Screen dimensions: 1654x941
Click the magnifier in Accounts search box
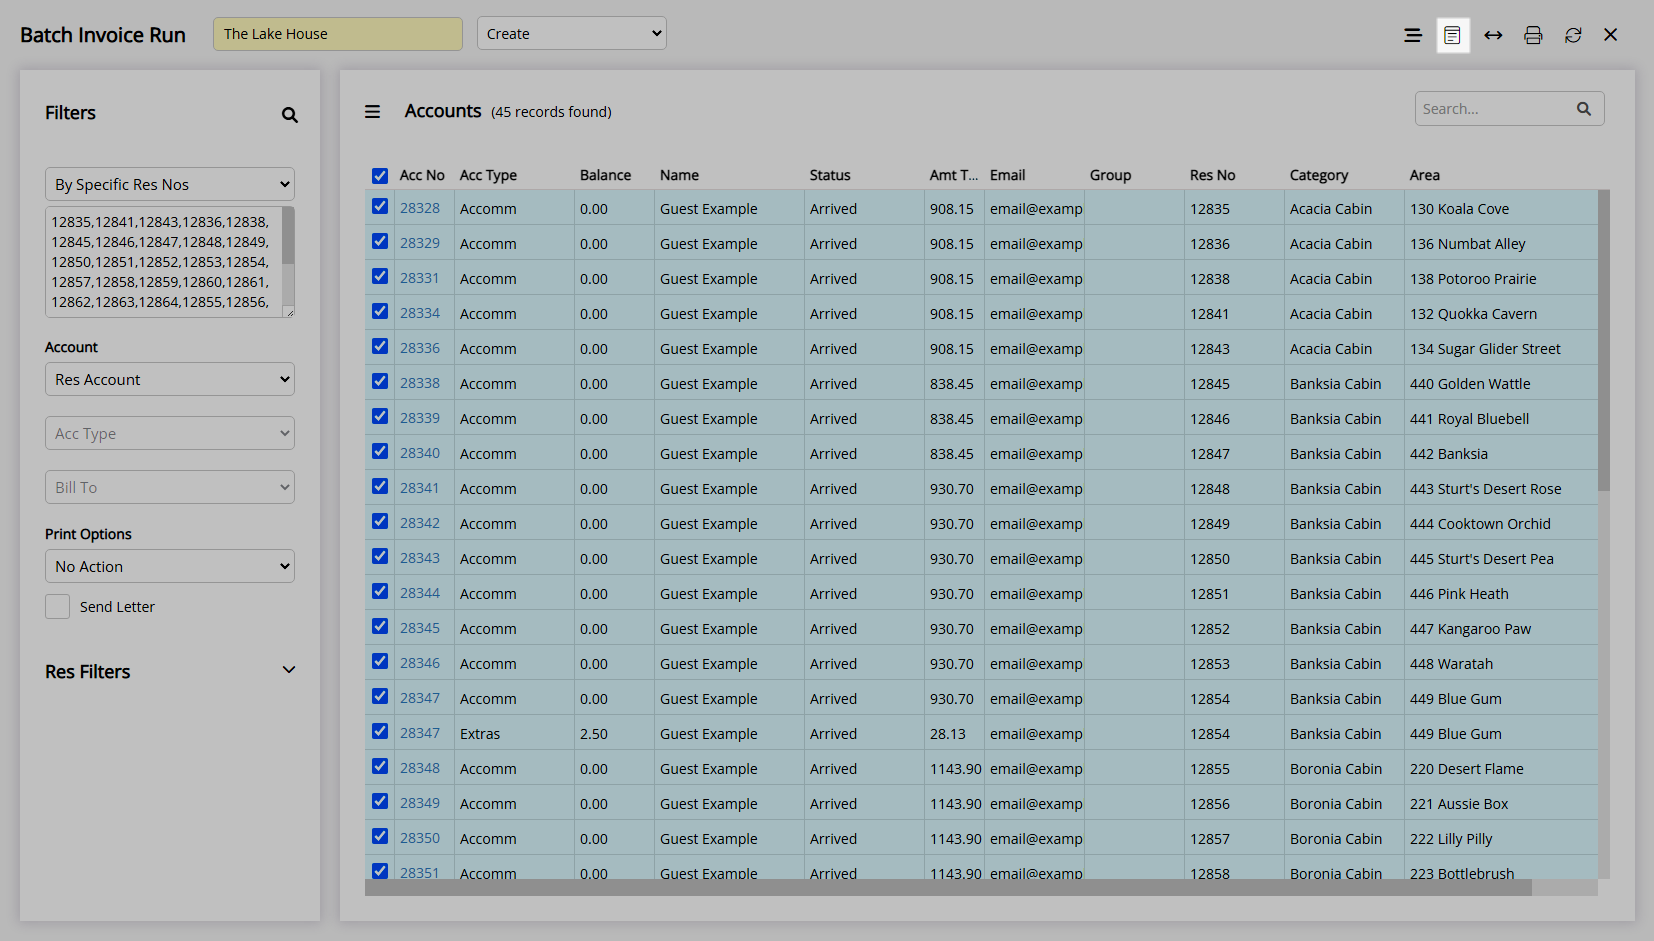tap(1584, 109)
